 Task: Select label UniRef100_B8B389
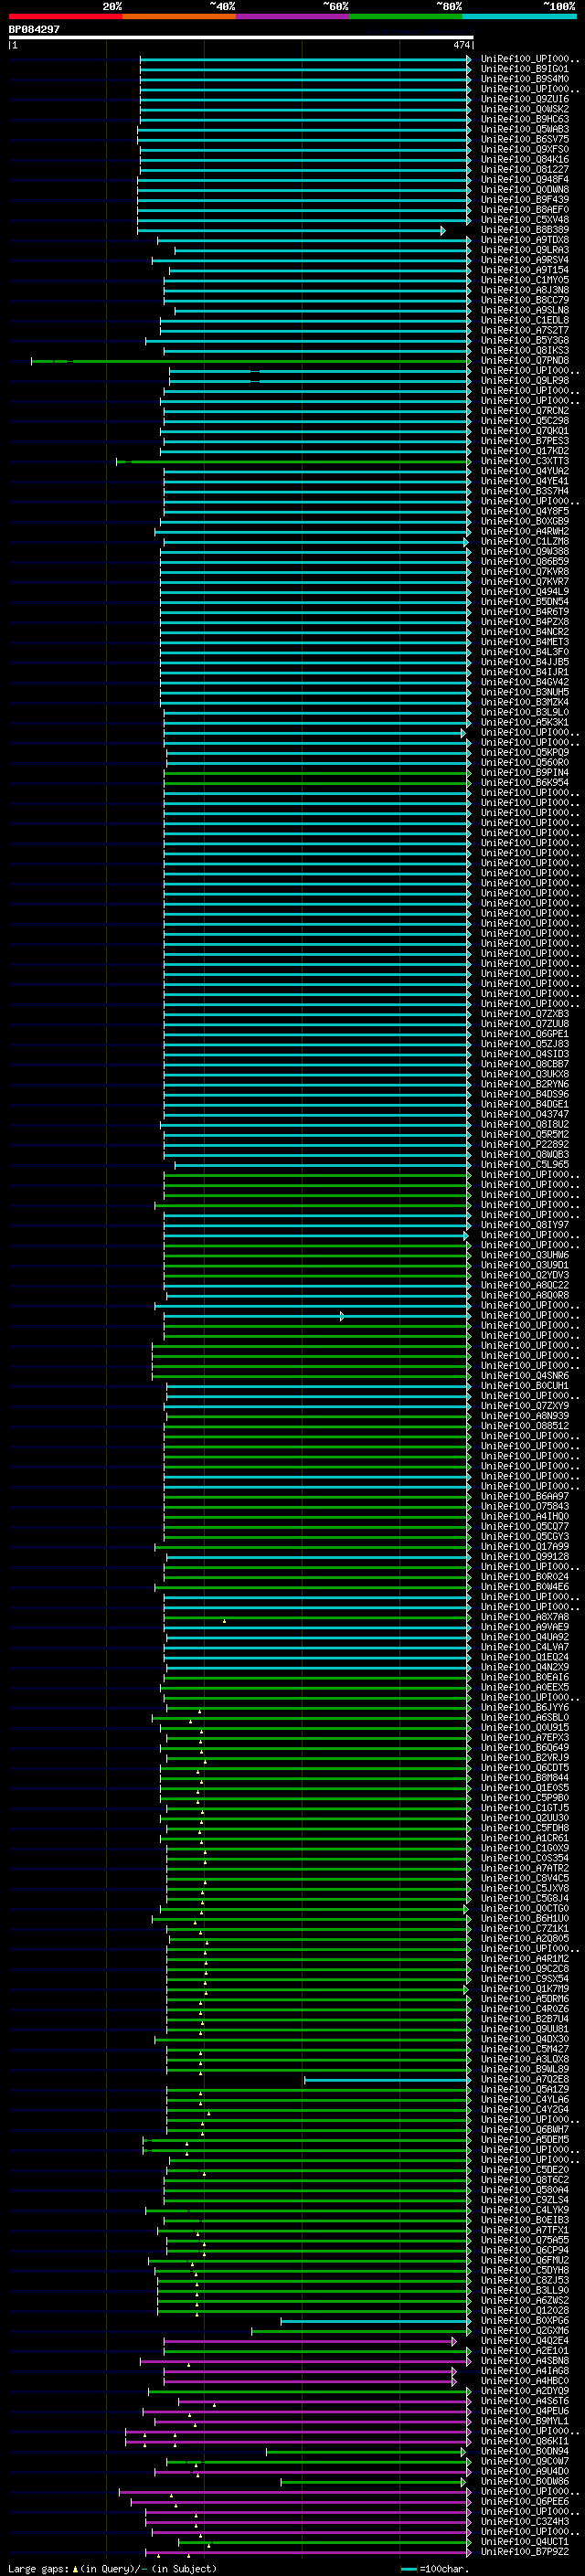pyautogui.click(x=524, y=230)
